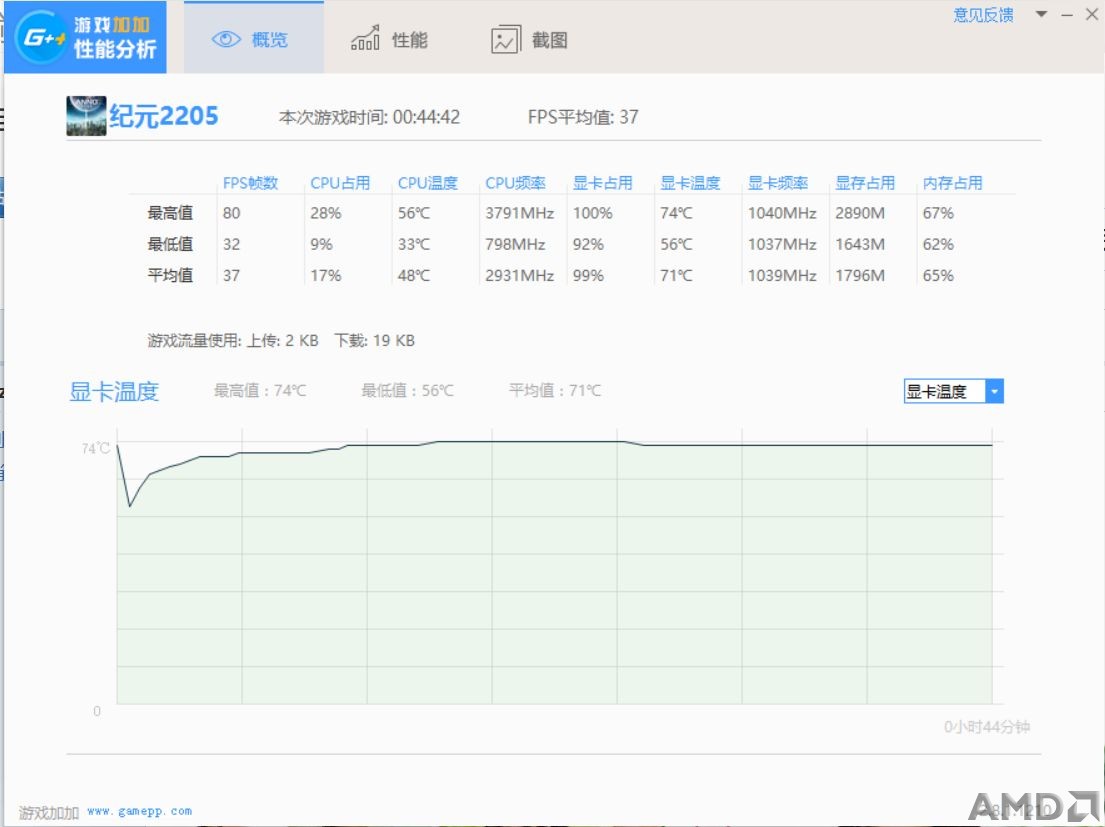Click the 平均值 row label in table
Screen dimensions: 1105x827
170,275
